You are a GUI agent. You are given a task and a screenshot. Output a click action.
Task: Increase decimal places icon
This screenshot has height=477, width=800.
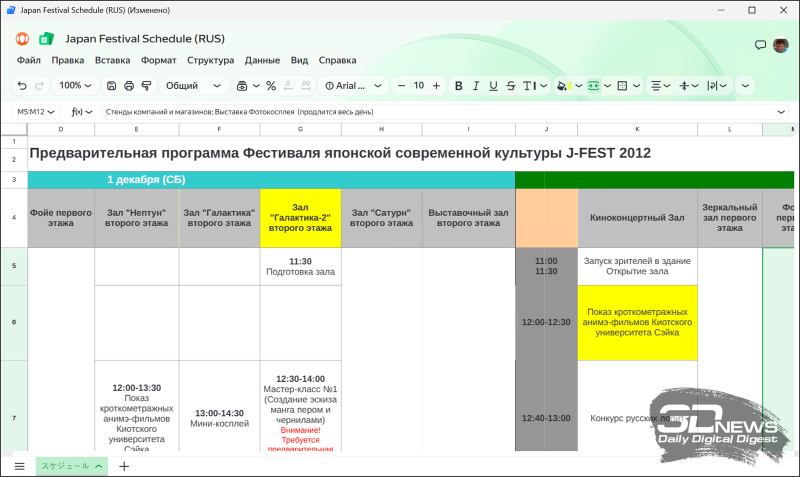click(x=306, y=86)
